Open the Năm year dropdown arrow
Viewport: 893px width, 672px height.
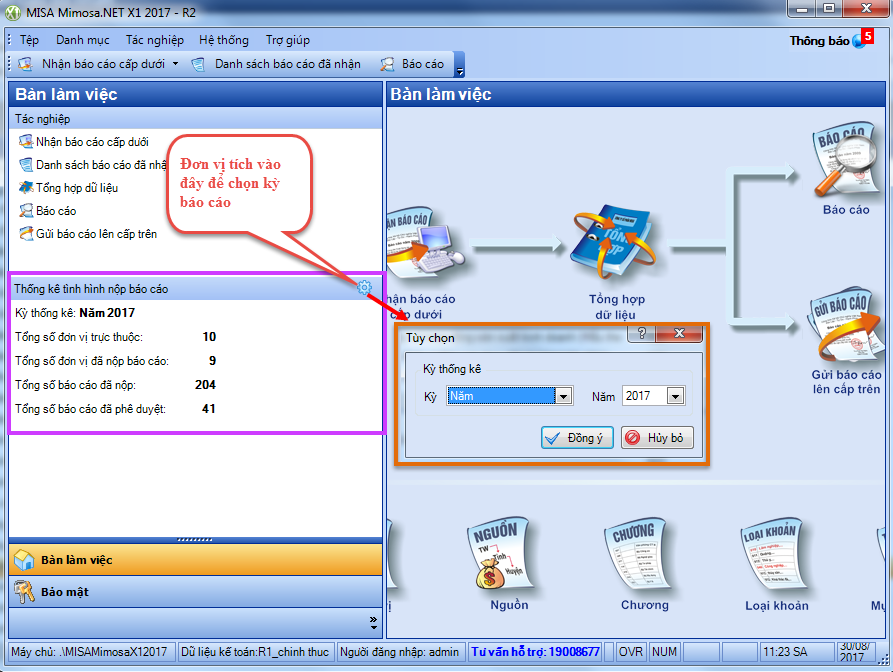click(x=675, y=396)
